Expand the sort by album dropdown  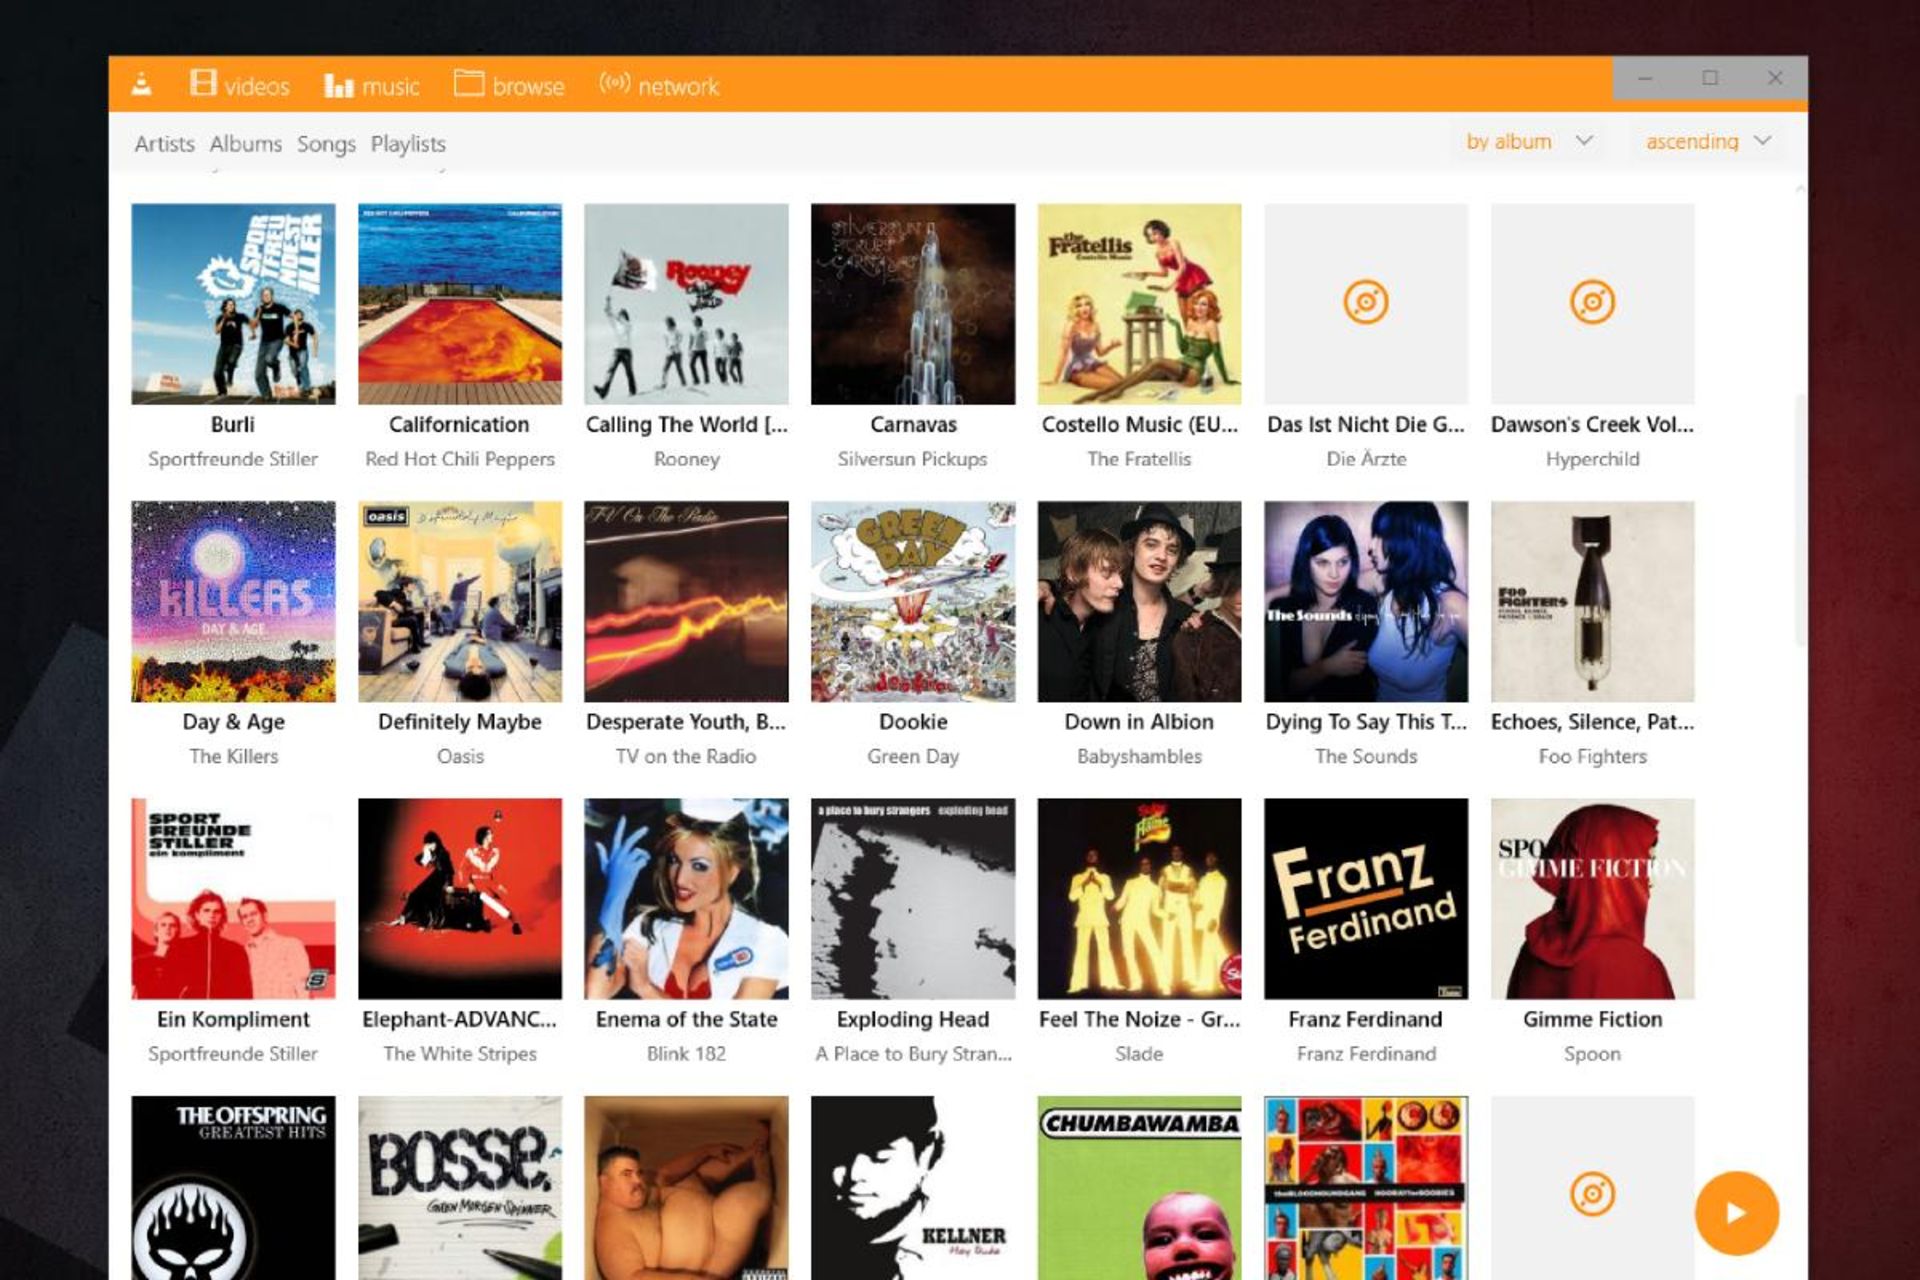pyautogui.click(x=1529, y=140)
